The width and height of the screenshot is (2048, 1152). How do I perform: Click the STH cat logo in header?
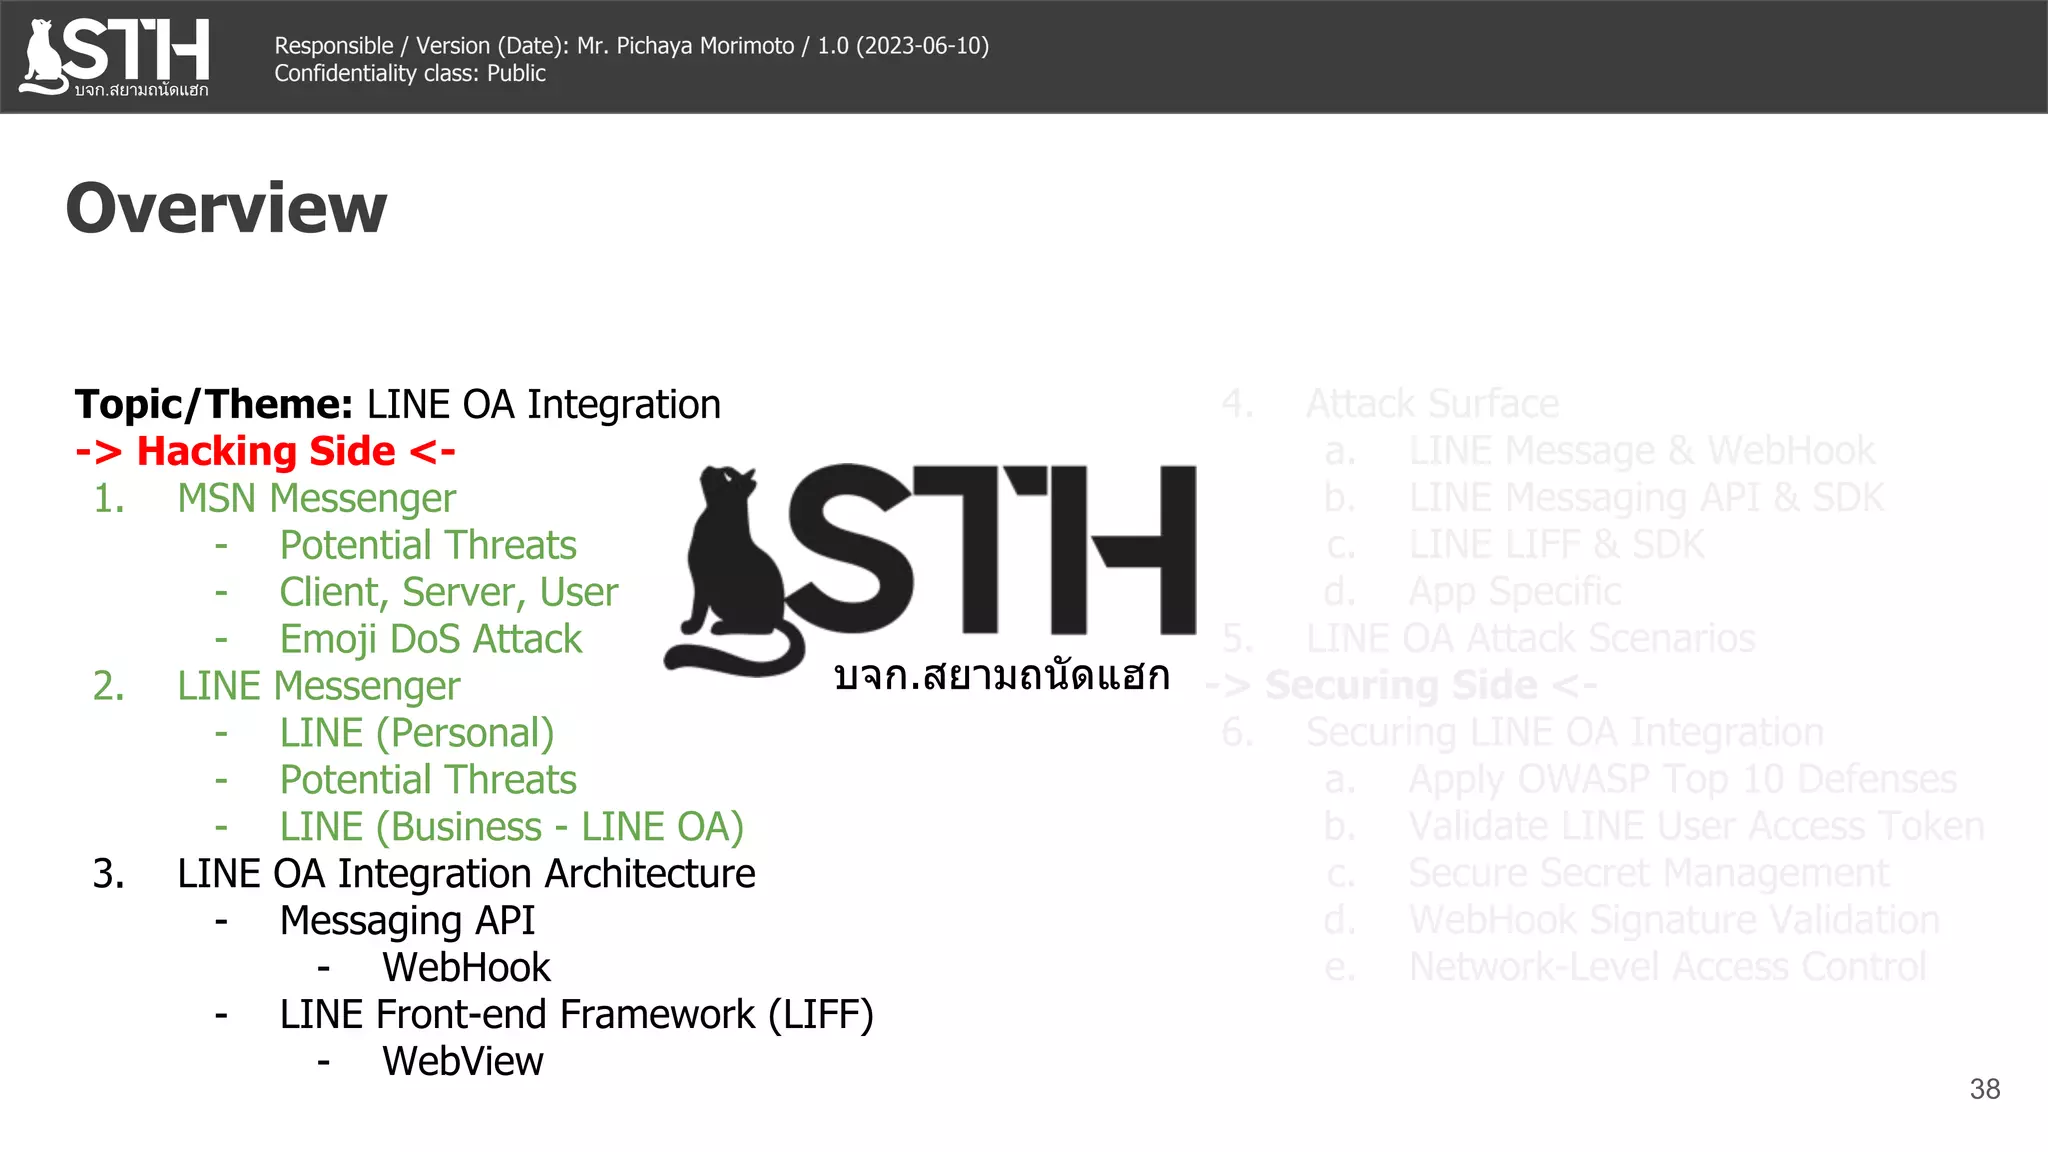click(115, 56)
